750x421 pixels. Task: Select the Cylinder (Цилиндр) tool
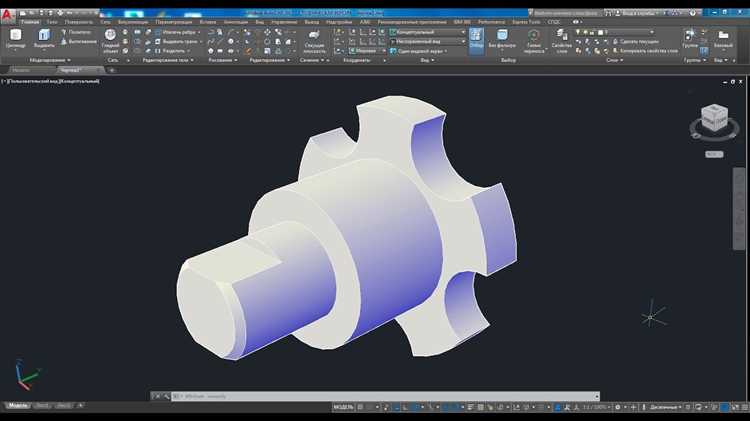pos(15,39)
